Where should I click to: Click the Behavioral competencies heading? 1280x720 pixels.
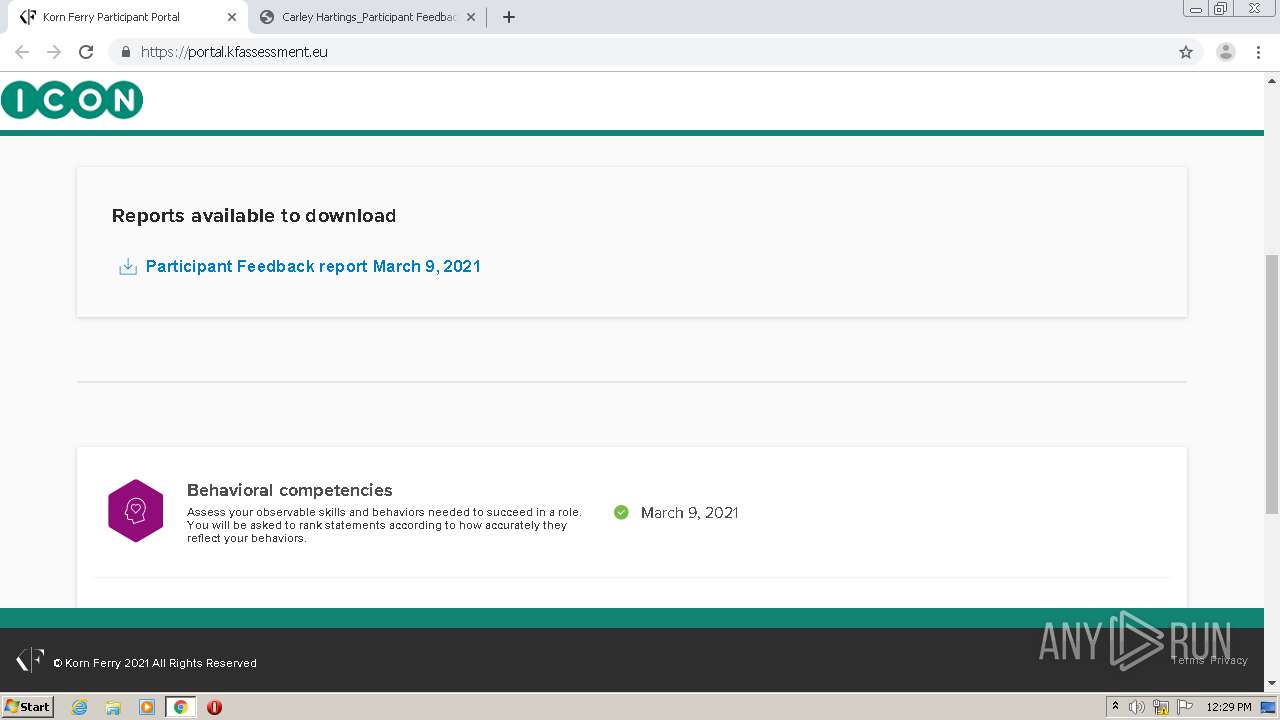coord(289,490)
